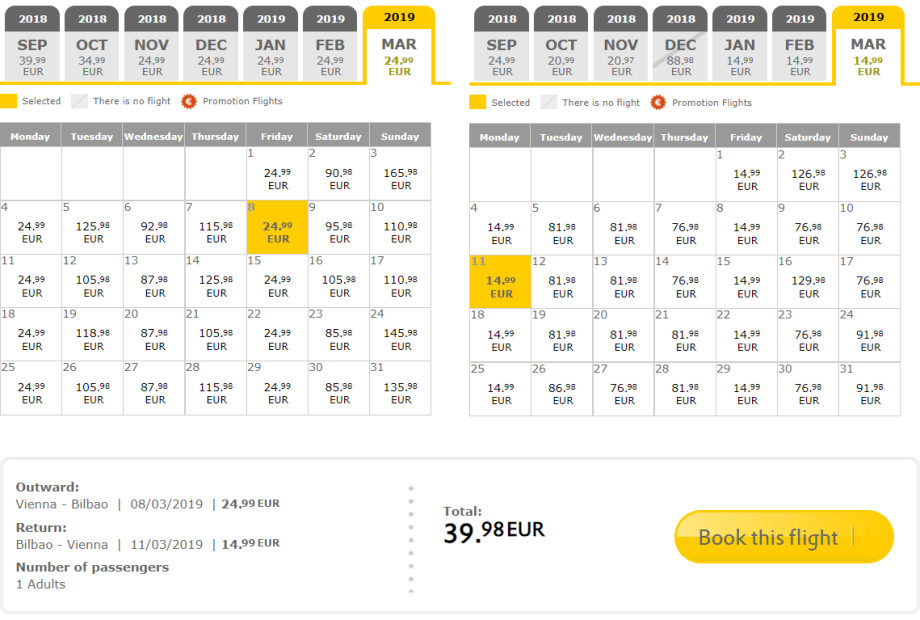Open the DEC 2018 tab priced 88.98 EUR

pyautogui.click(x=681, y=45)
